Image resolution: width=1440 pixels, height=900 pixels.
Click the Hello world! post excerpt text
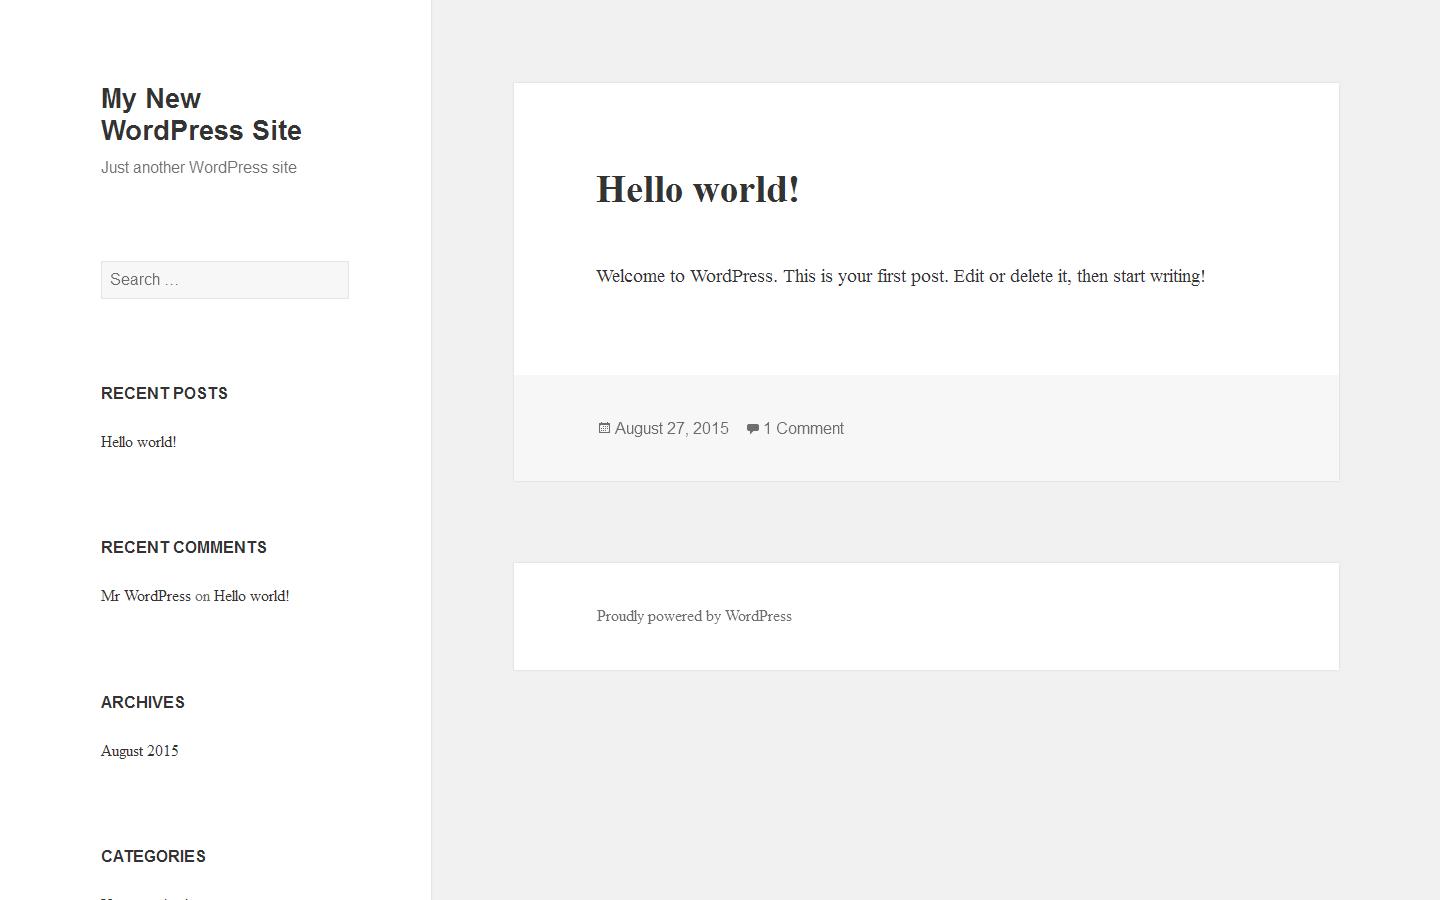pyautogui.click(x=900, y=276)
